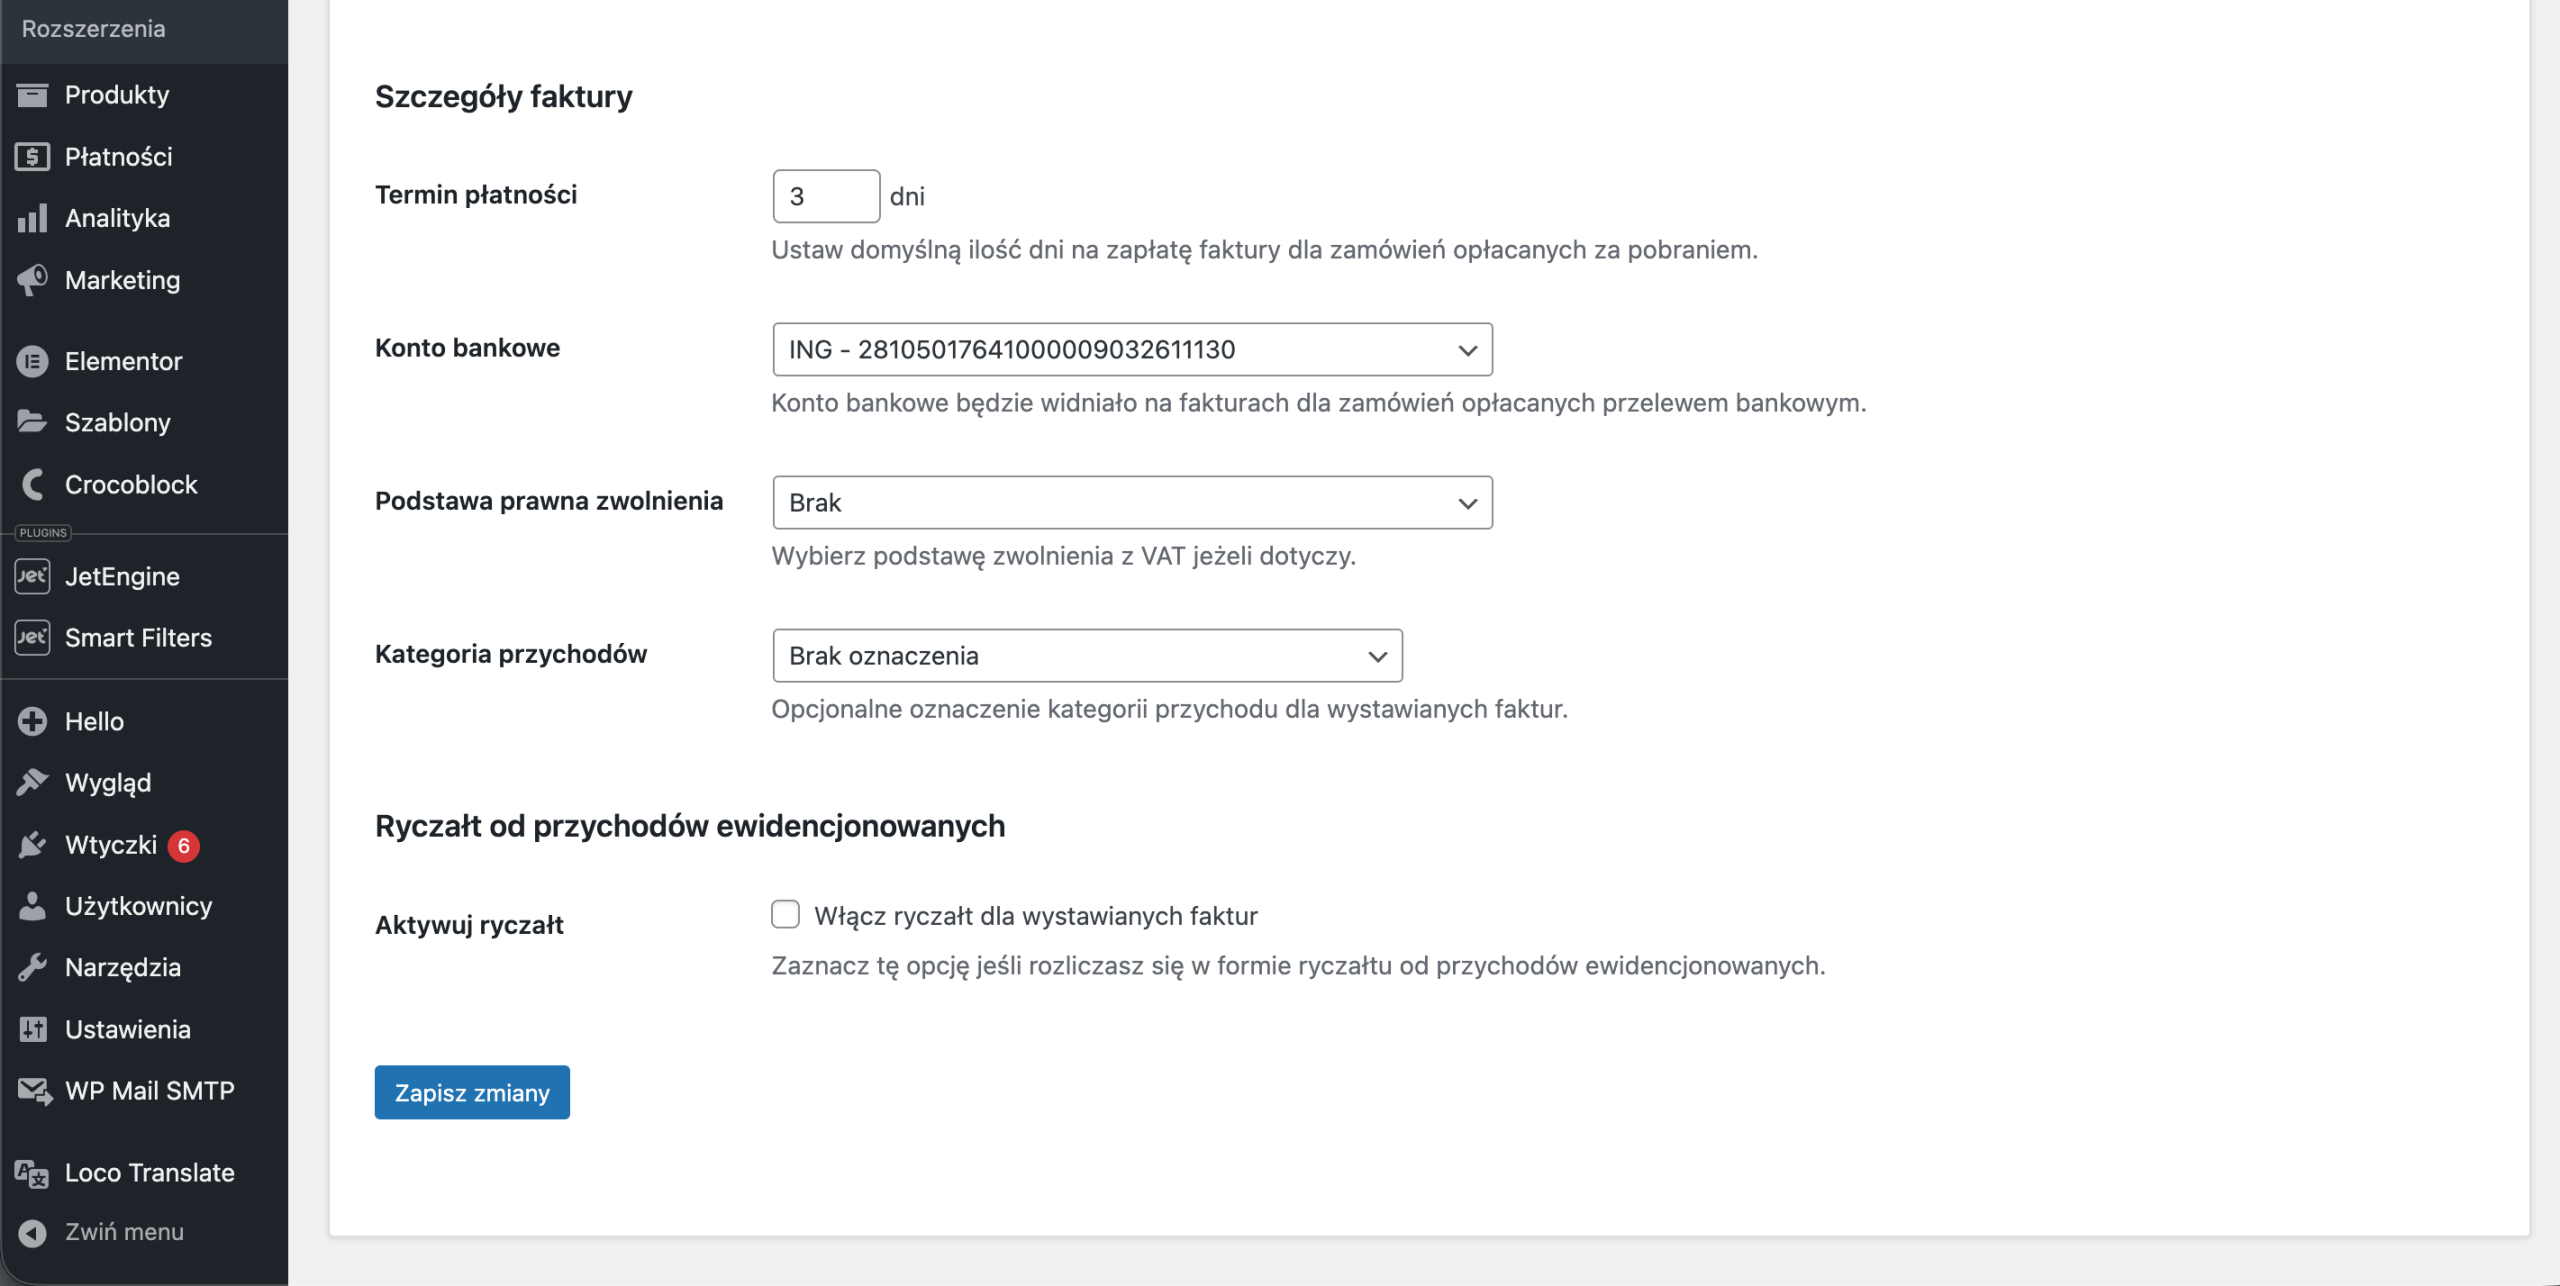Collapse the admin menu via Zwiń menu

pos(123,1232)
